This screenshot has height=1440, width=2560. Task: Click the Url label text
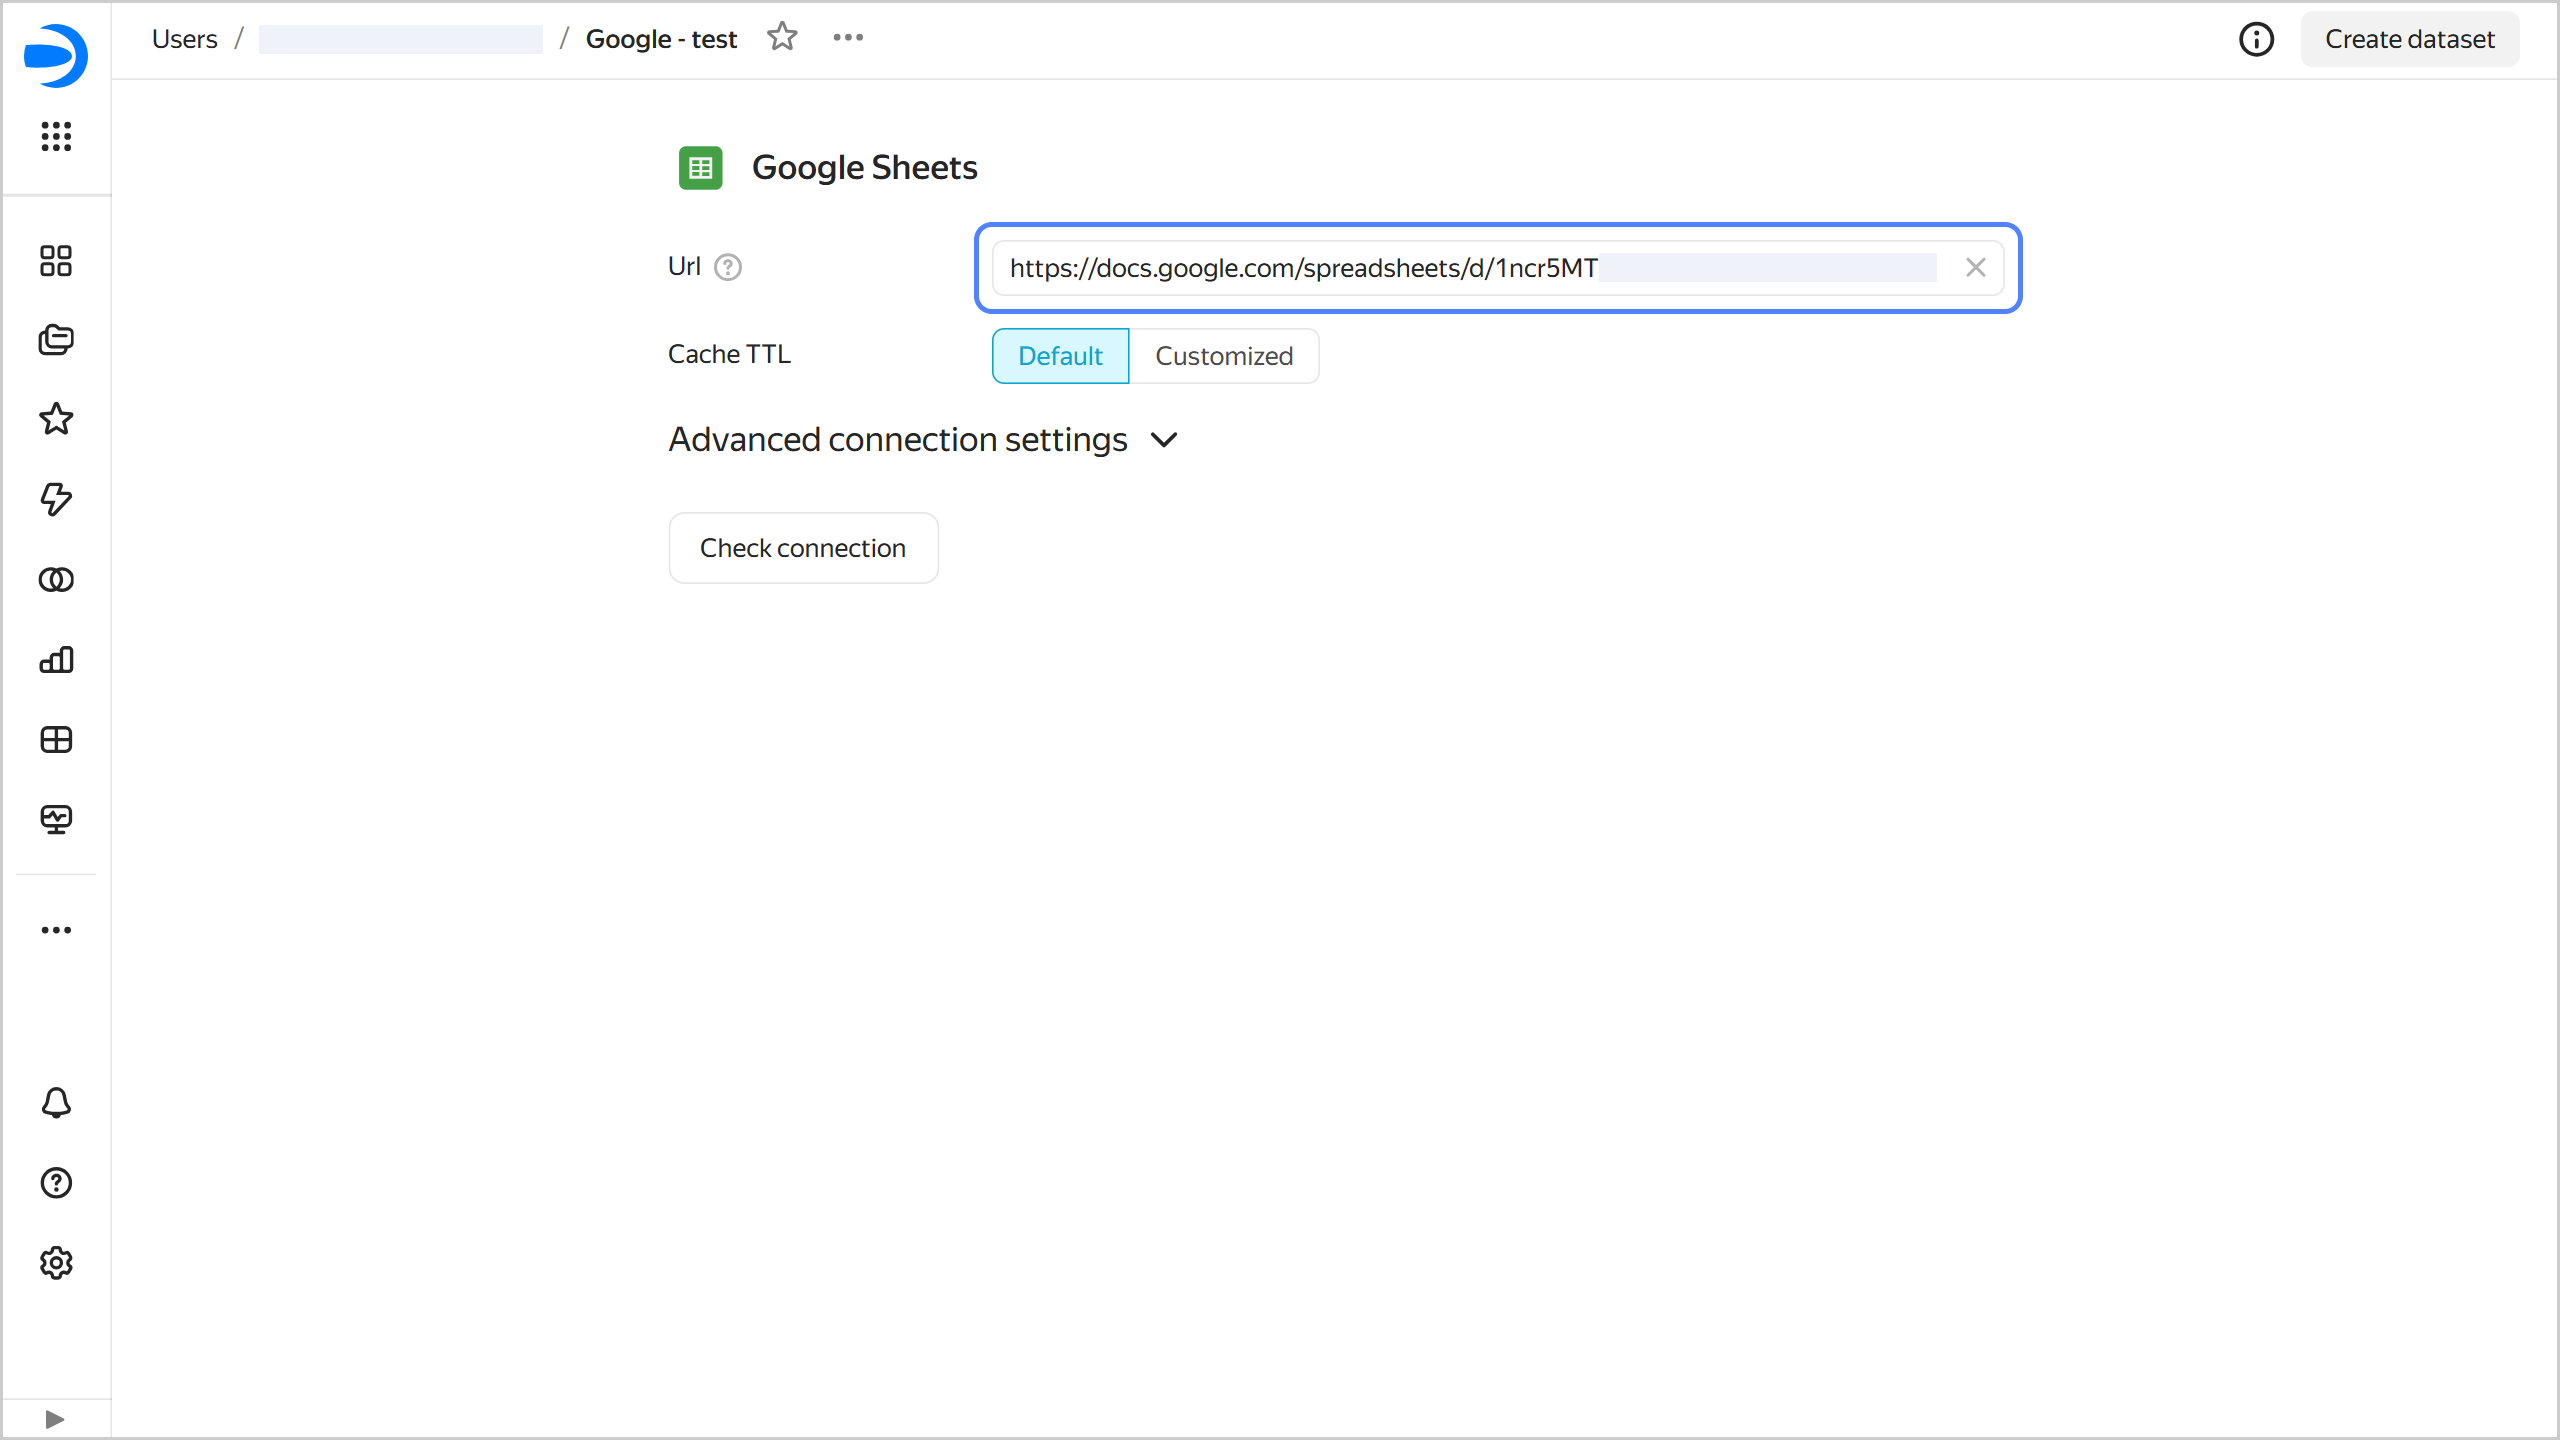(684, 267)
